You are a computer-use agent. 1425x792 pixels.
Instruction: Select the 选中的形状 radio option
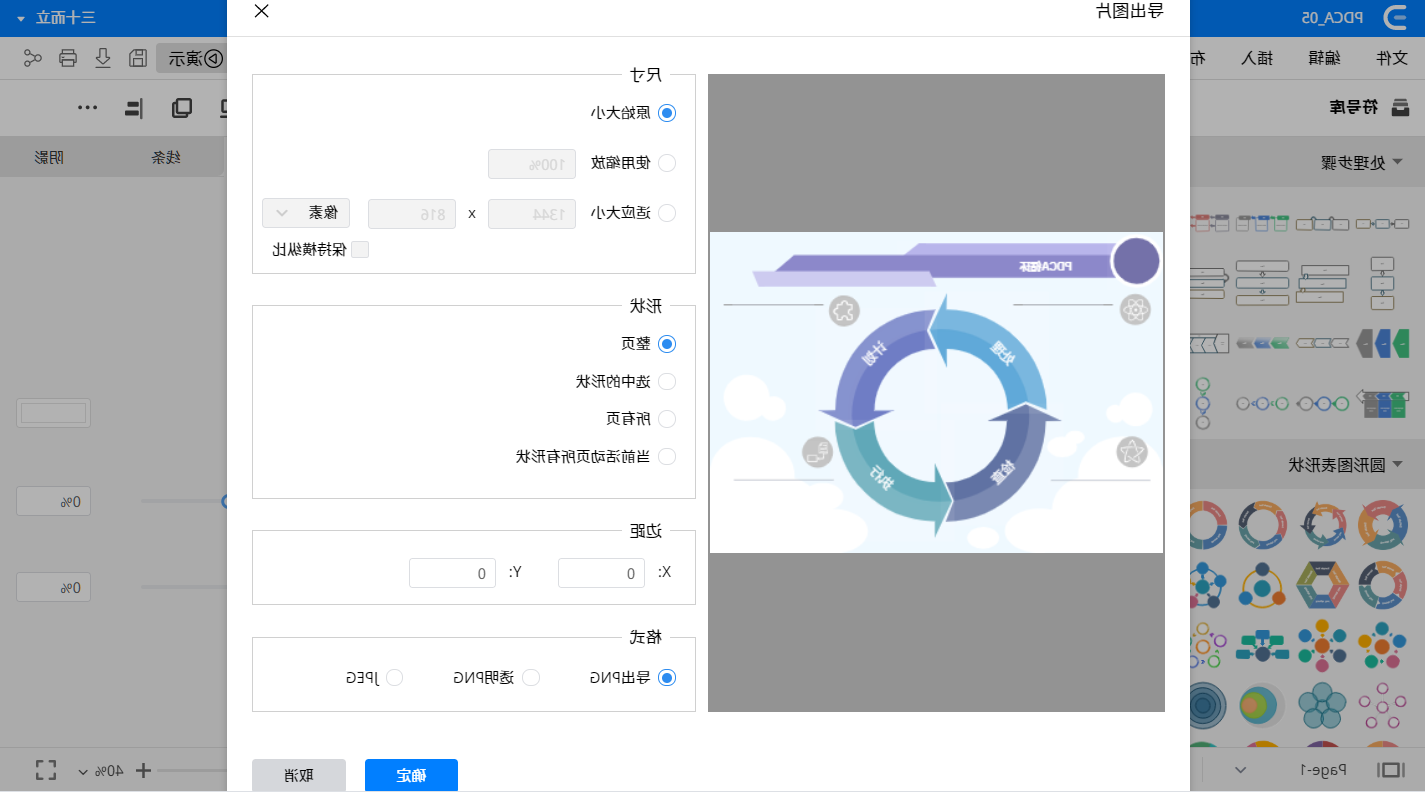(667, 381)
